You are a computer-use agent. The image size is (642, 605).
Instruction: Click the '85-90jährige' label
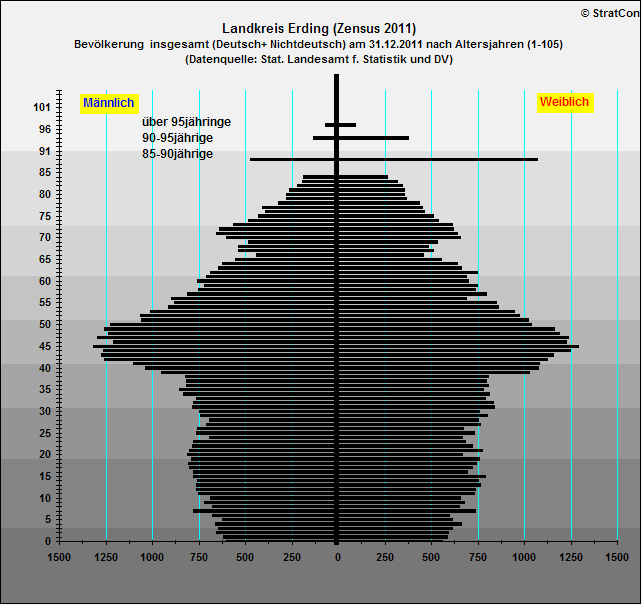point(177,154)
